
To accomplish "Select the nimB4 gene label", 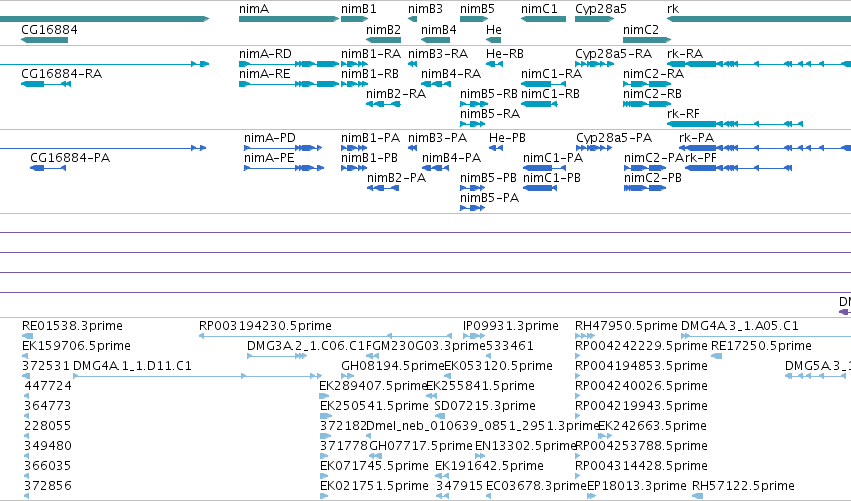I will coord(439,30).
